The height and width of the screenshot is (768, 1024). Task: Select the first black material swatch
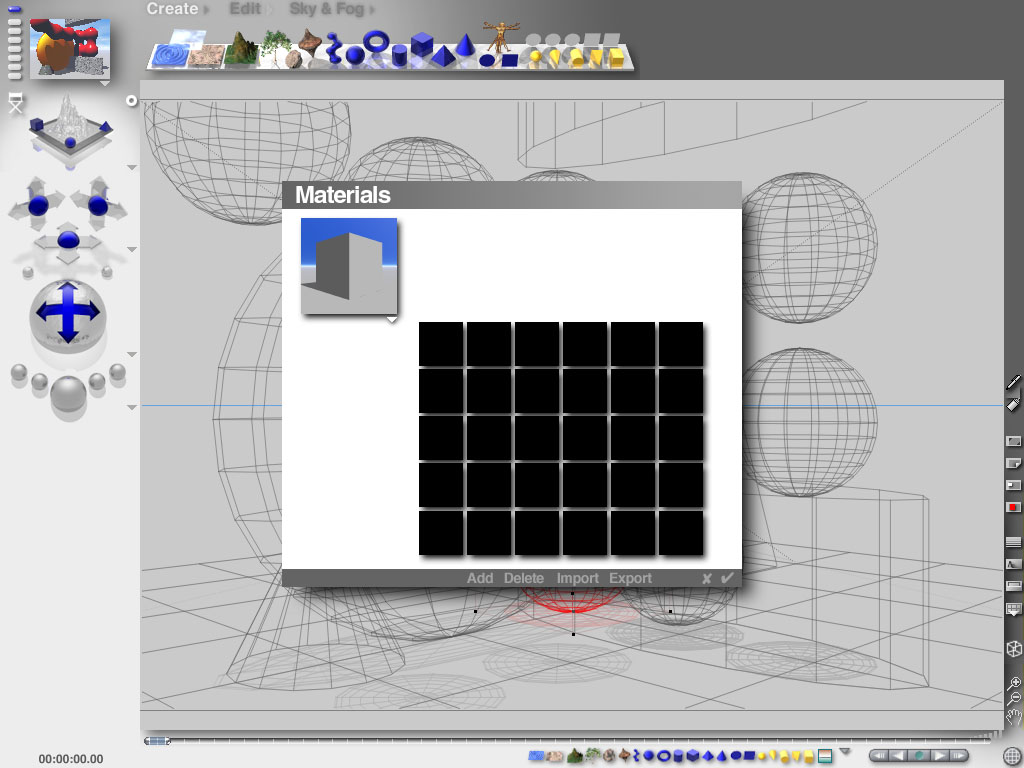(x=441, y=344)
